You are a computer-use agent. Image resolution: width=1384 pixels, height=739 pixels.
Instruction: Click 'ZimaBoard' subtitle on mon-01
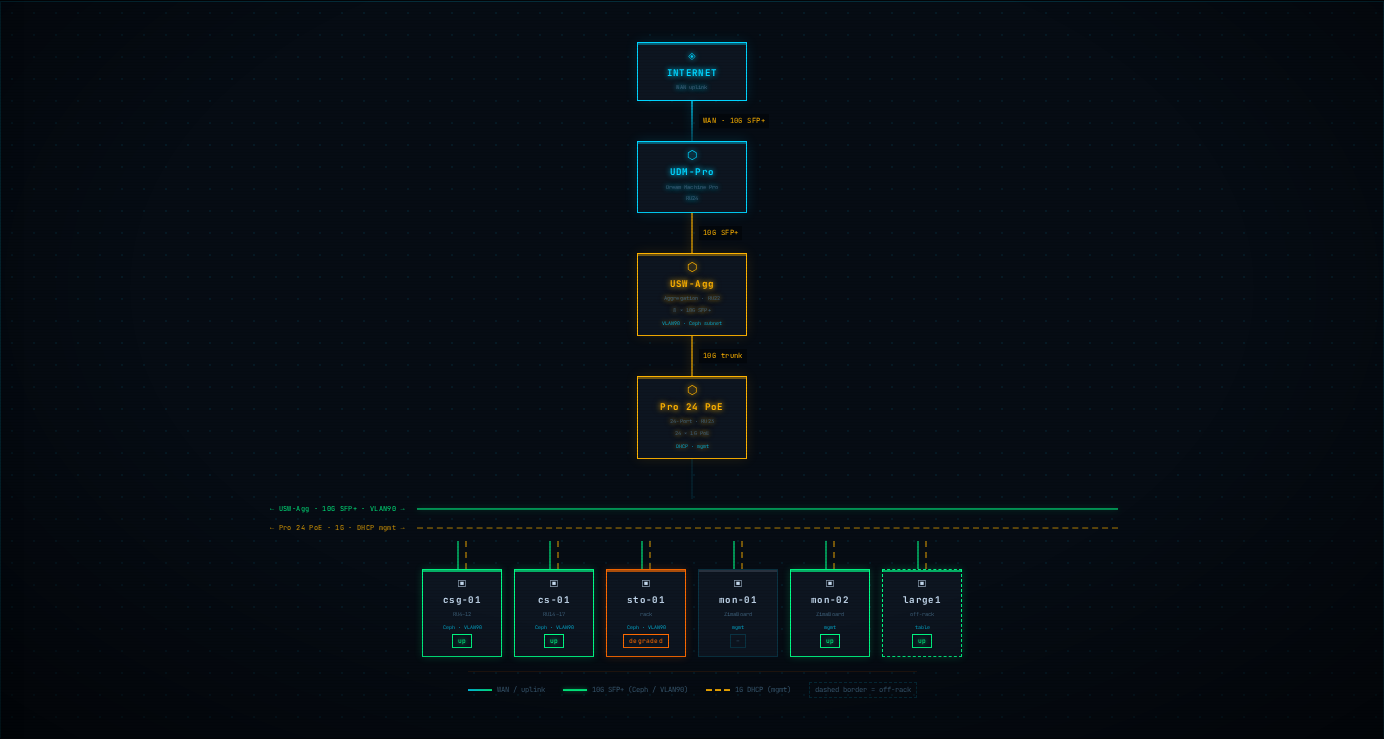pos(738,614)
